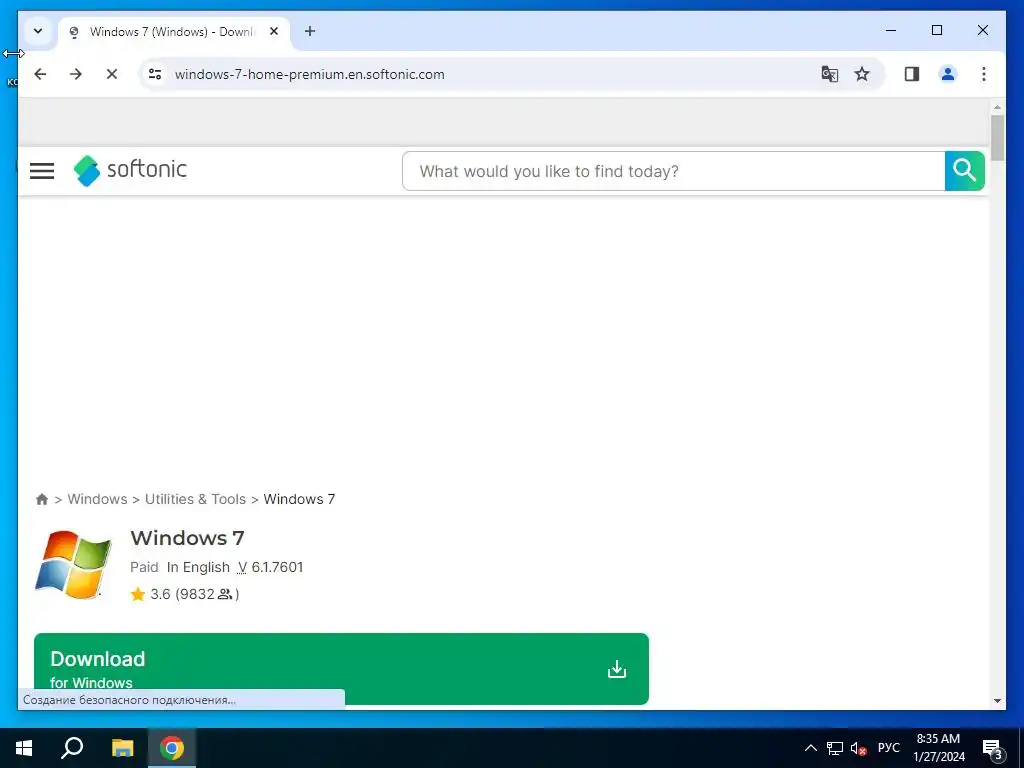This screenshot has width=1024, height=768.
Task: Open Softonic hamburger menu
Action: point(42,171)
